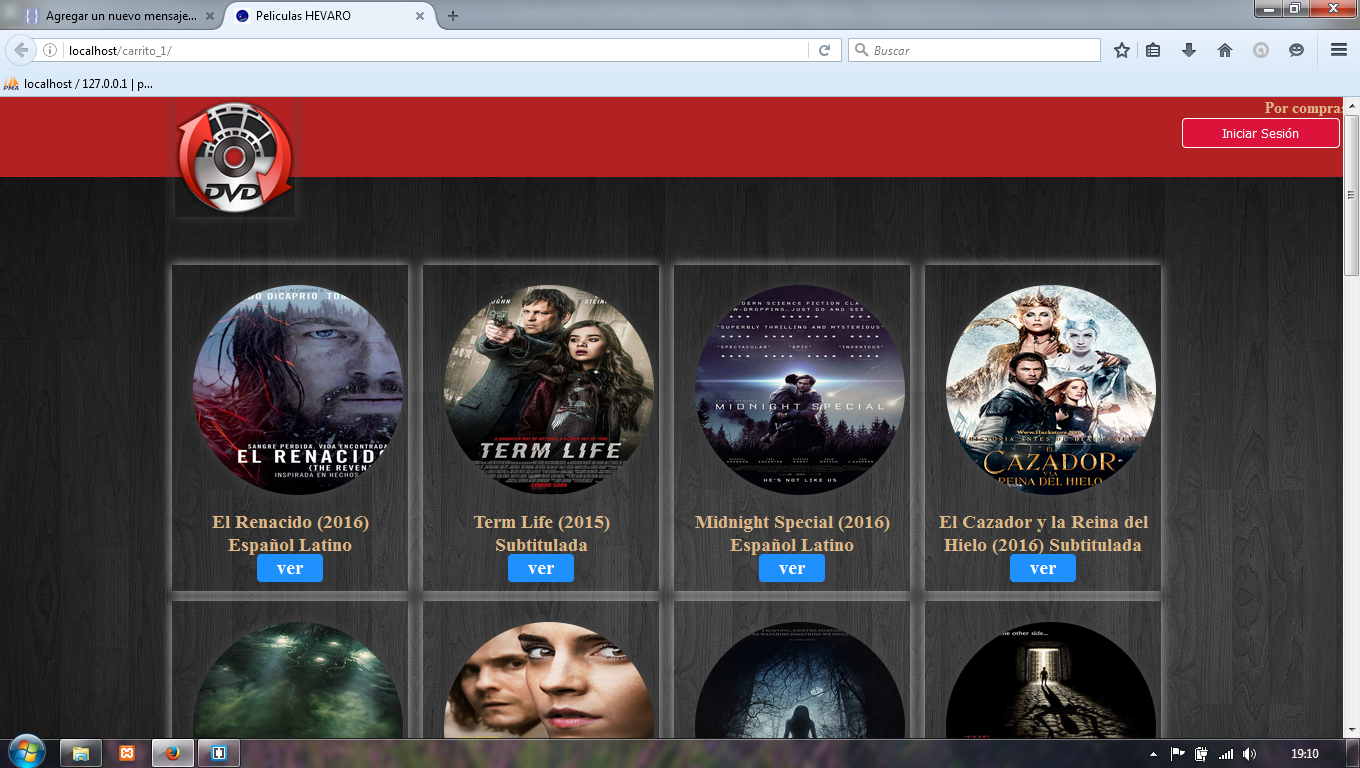Click scrollbar up arrow

(x=1351, y=106)
